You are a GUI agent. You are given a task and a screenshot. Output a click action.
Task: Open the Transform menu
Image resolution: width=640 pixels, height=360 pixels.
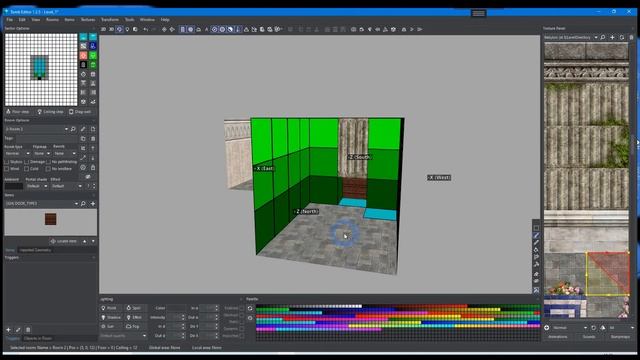coord(110,20)
